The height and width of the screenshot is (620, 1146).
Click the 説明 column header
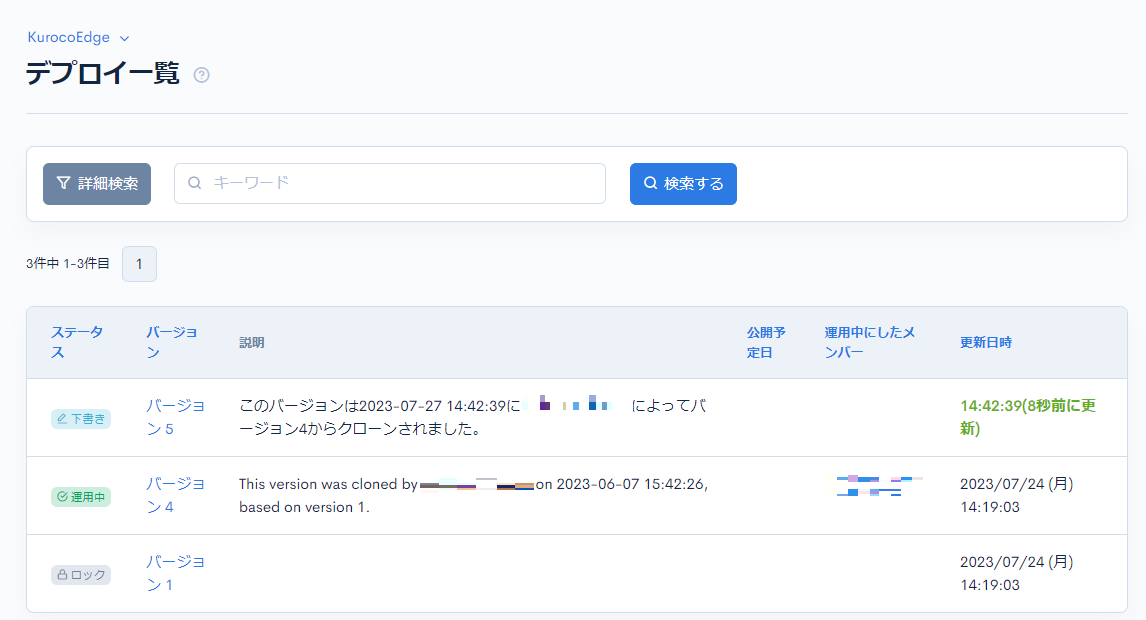(x=251, y=342)
